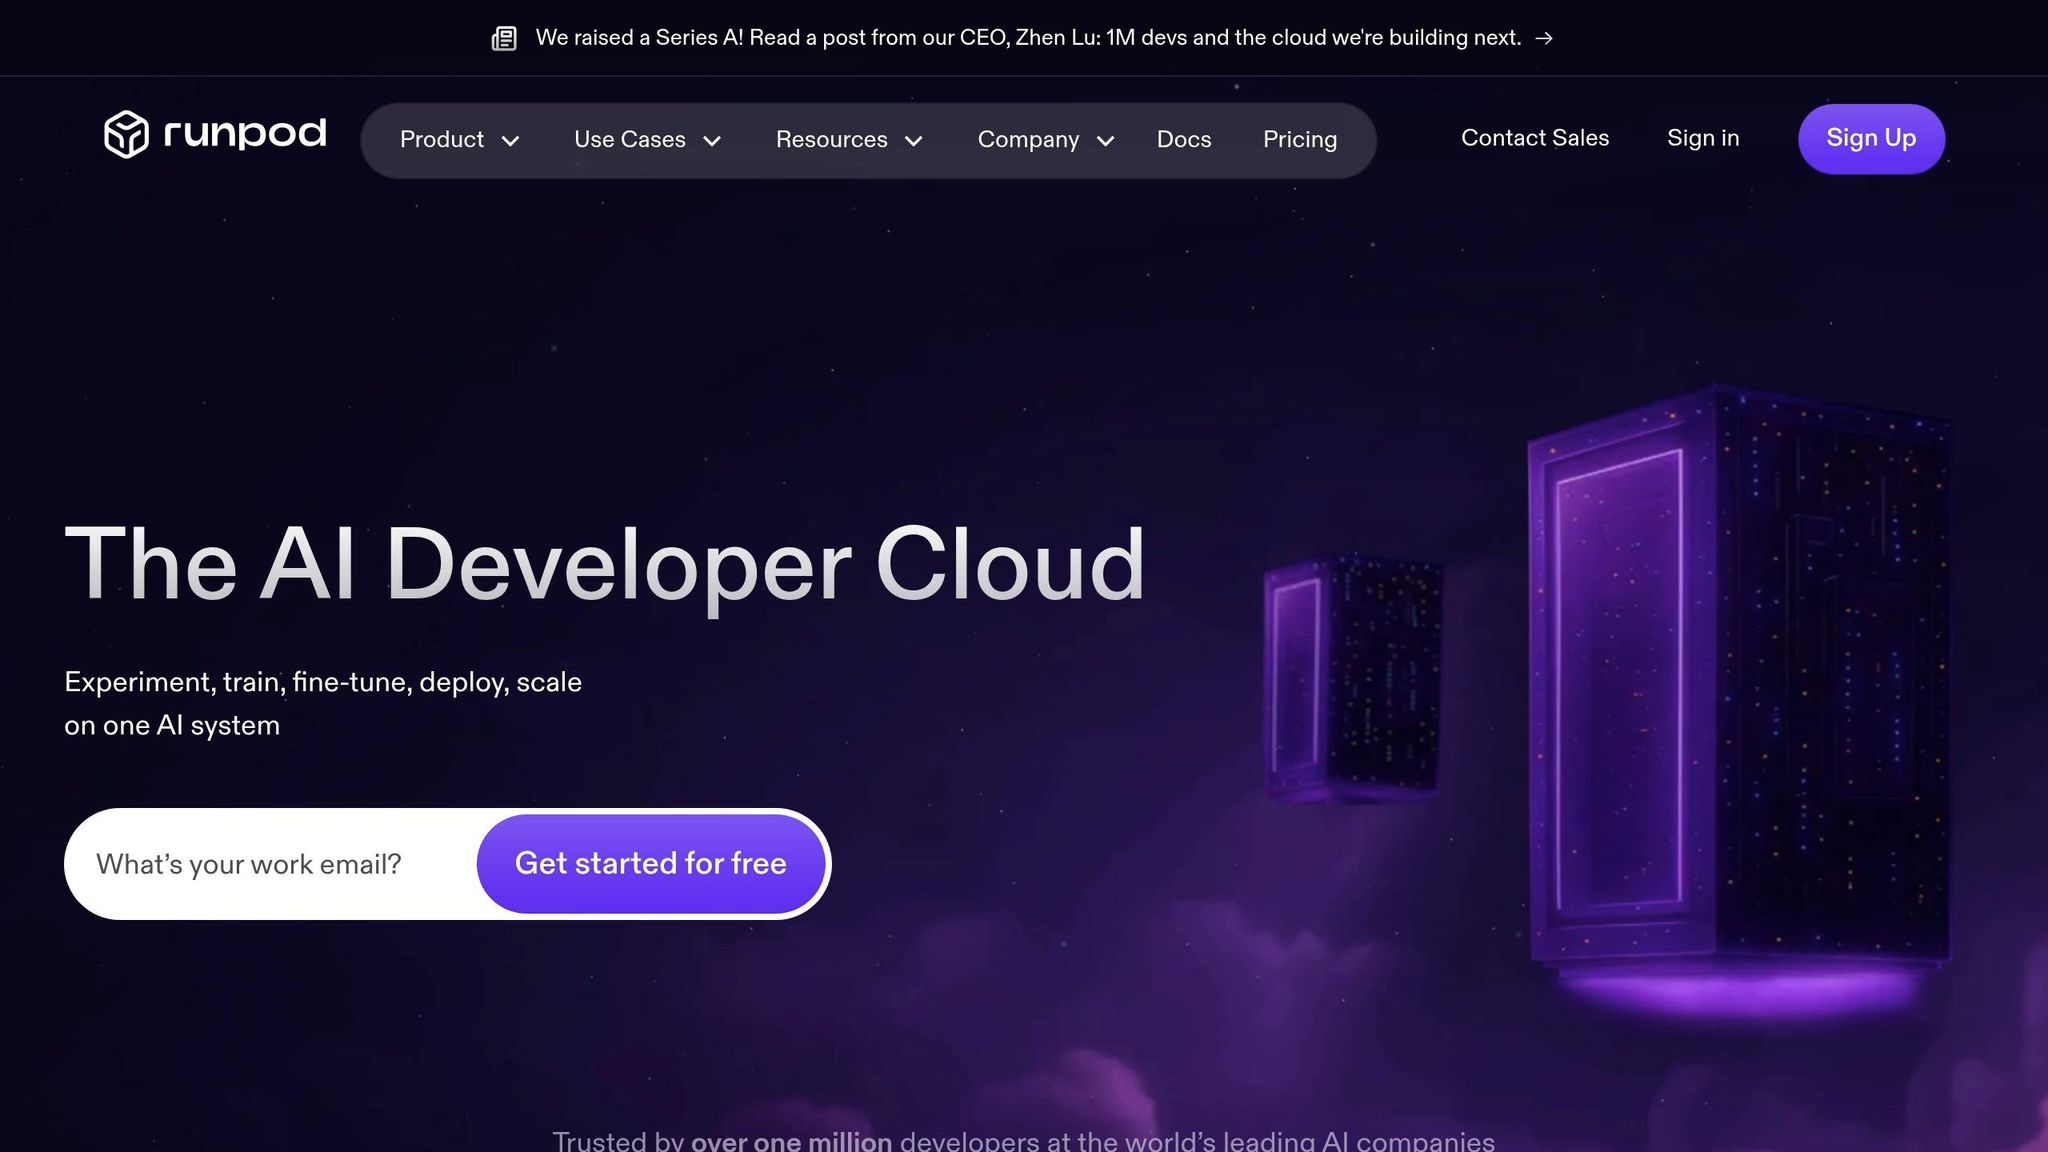Read the Series A post from CEO Zhen Lu
The image size is (2048, 1152).
click(1028, 38)
